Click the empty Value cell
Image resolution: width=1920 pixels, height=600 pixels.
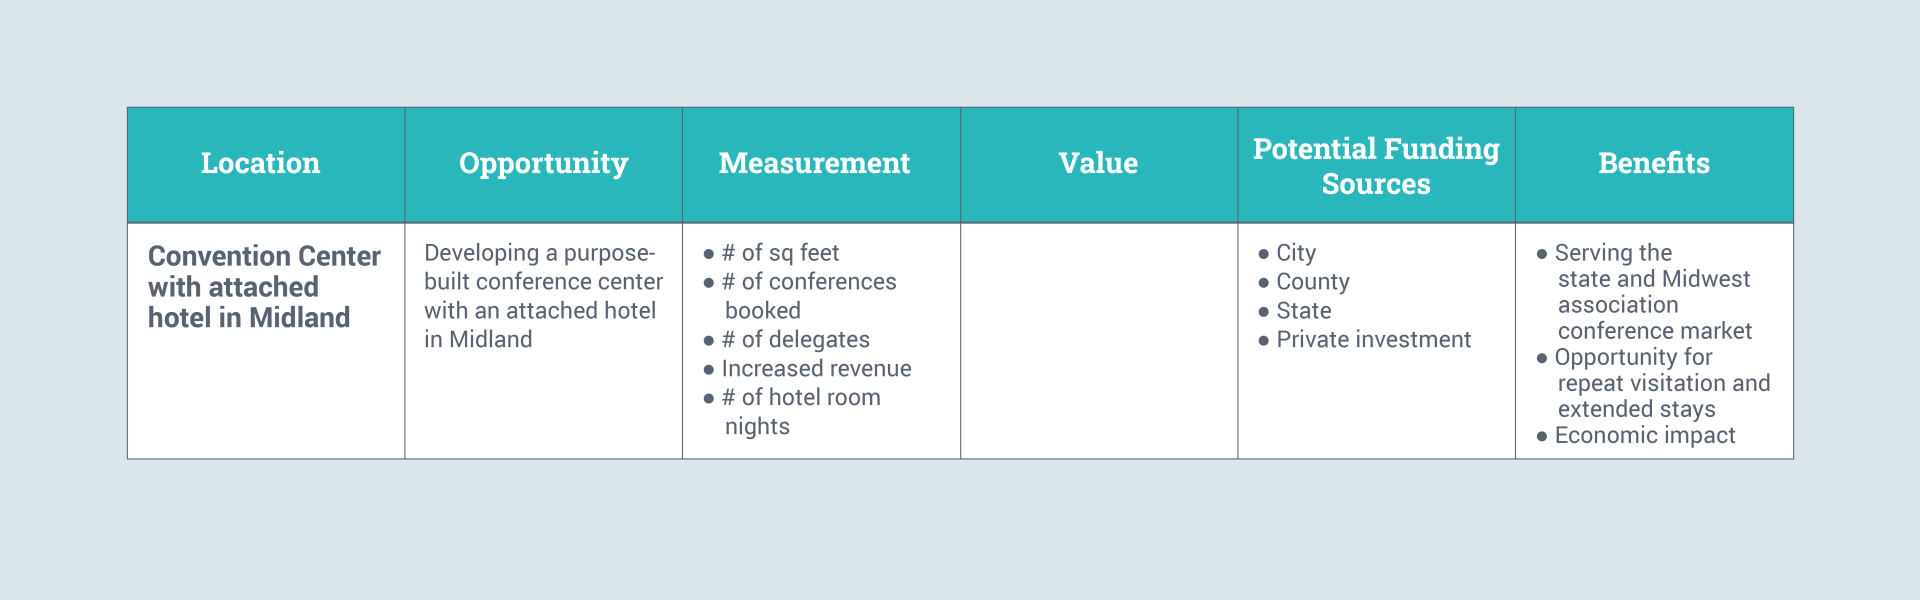tap(1098, 340)
